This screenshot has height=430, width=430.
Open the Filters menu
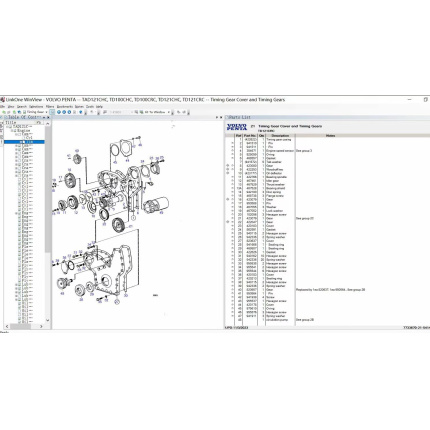pyautogui.click(x=50, y=107)
